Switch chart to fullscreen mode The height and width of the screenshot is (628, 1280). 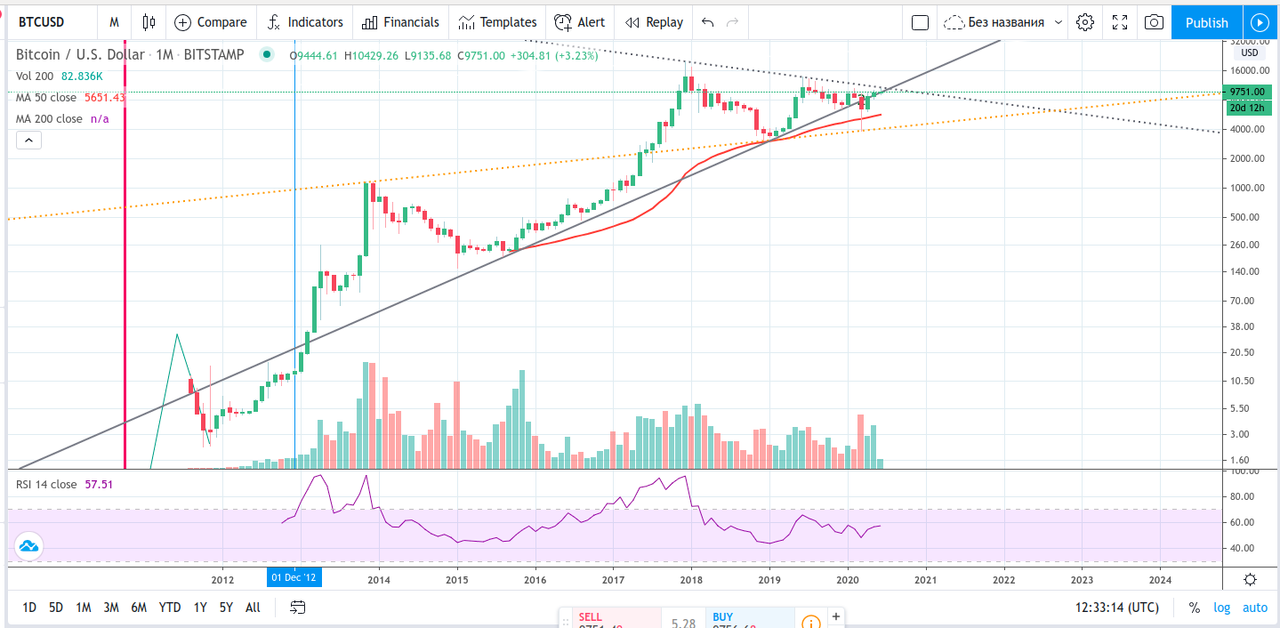click(x=1120, y=22)
